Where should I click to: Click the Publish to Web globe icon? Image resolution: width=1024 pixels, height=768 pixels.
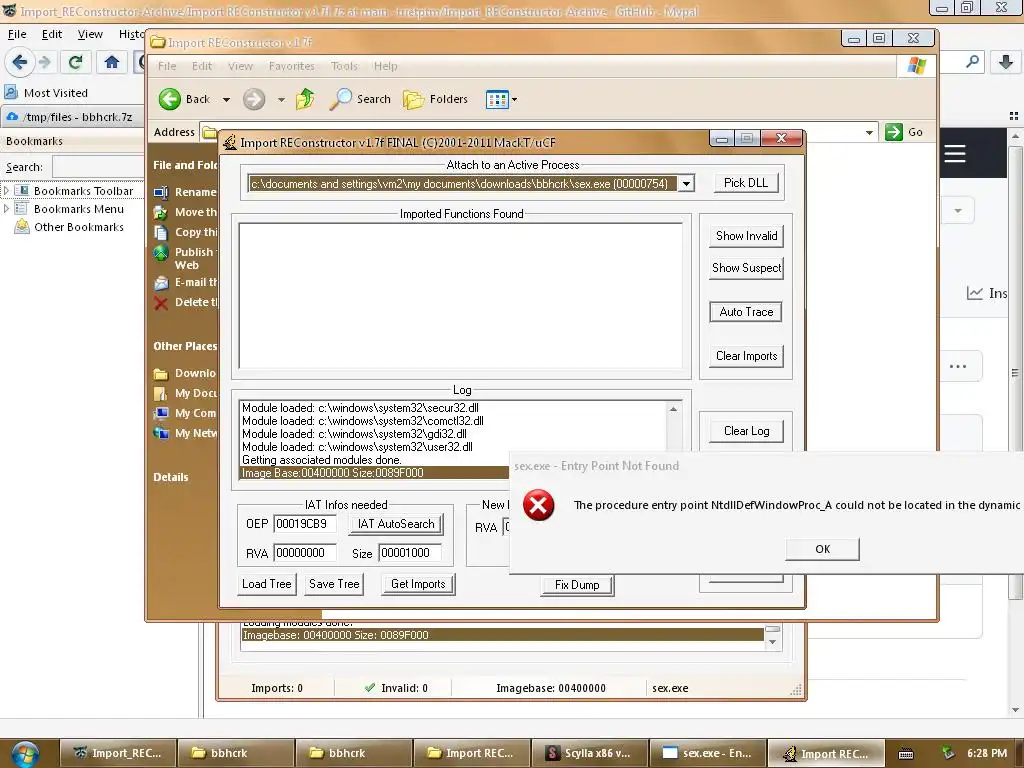(x=161, y=253)
